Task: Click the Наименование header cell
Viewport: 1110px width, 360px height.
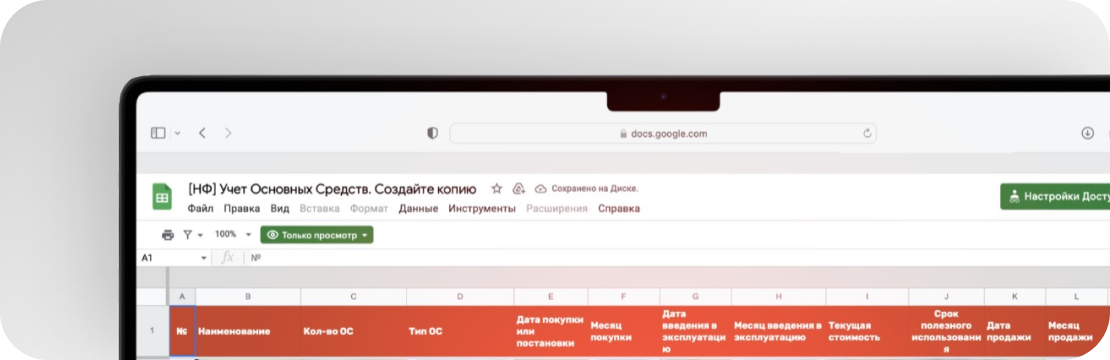Action: tap(248, 330)
